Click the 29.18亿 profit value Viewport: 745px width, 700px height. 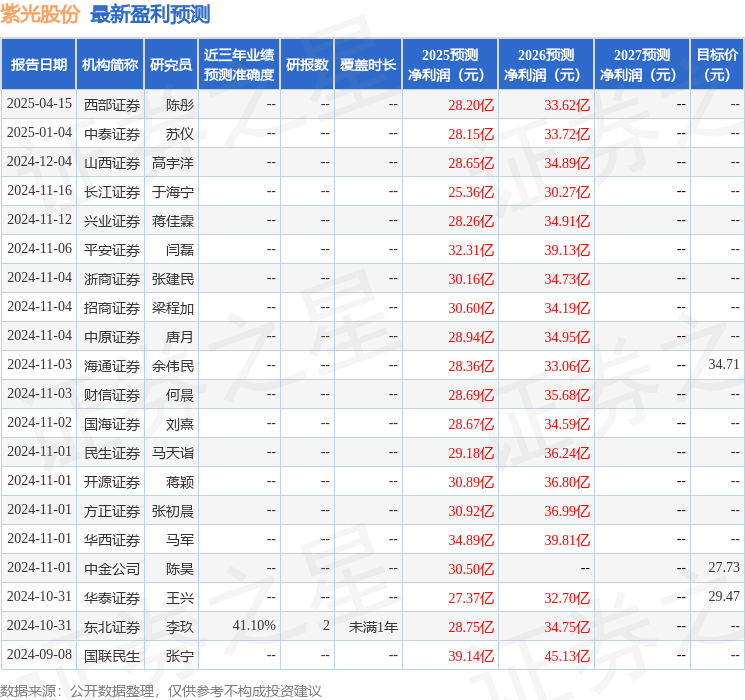click(471, 453)
